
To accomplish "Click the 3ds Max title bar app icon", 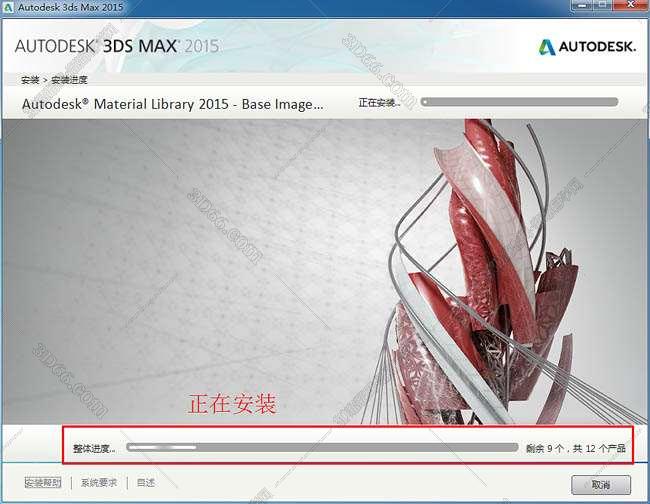I will (x=8, y=7).
